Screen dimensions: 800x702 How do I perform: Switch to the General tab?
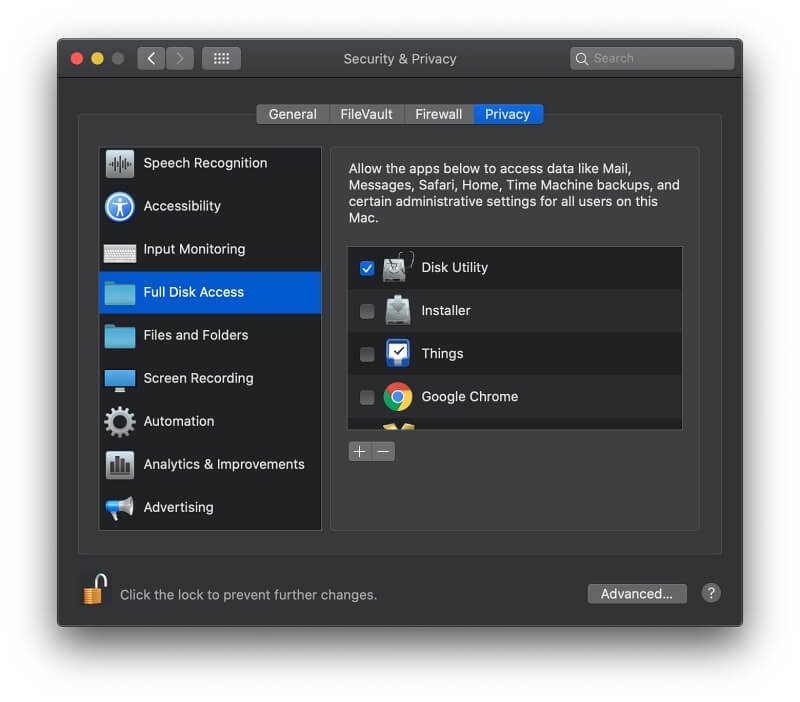293,114
